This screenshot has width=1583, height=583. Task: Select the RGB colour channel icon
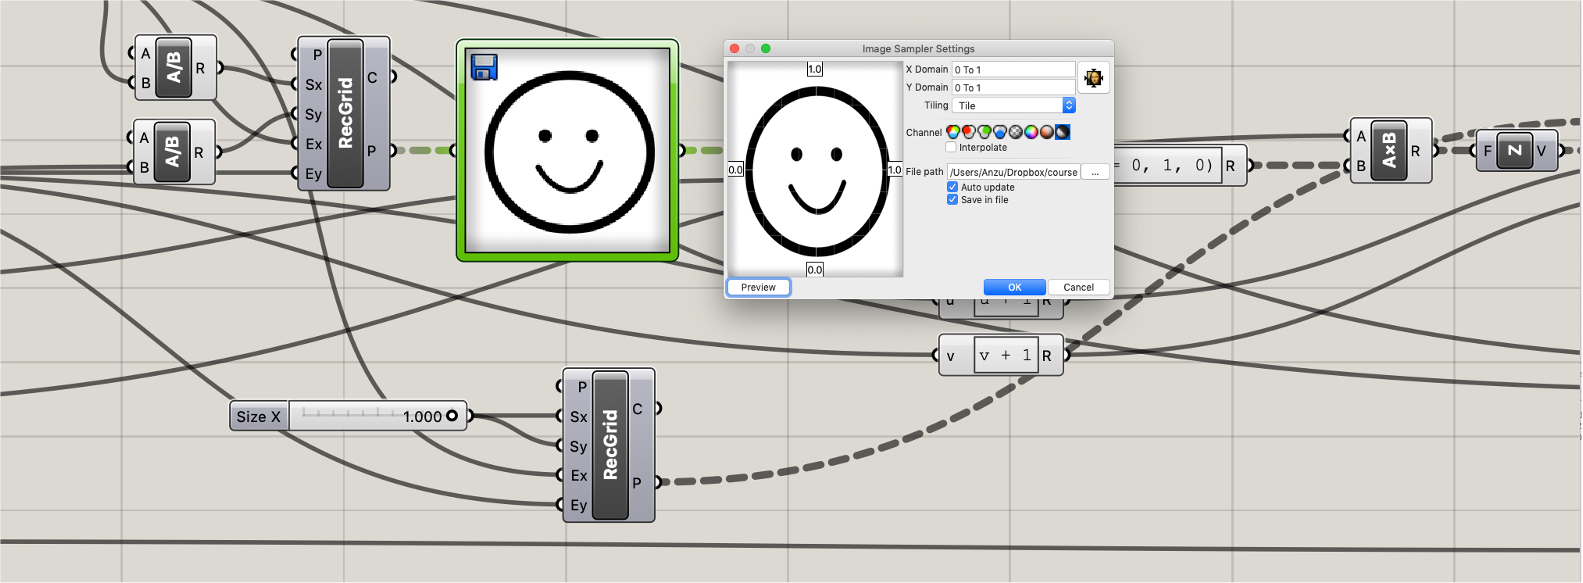click(x=953, y=132)
